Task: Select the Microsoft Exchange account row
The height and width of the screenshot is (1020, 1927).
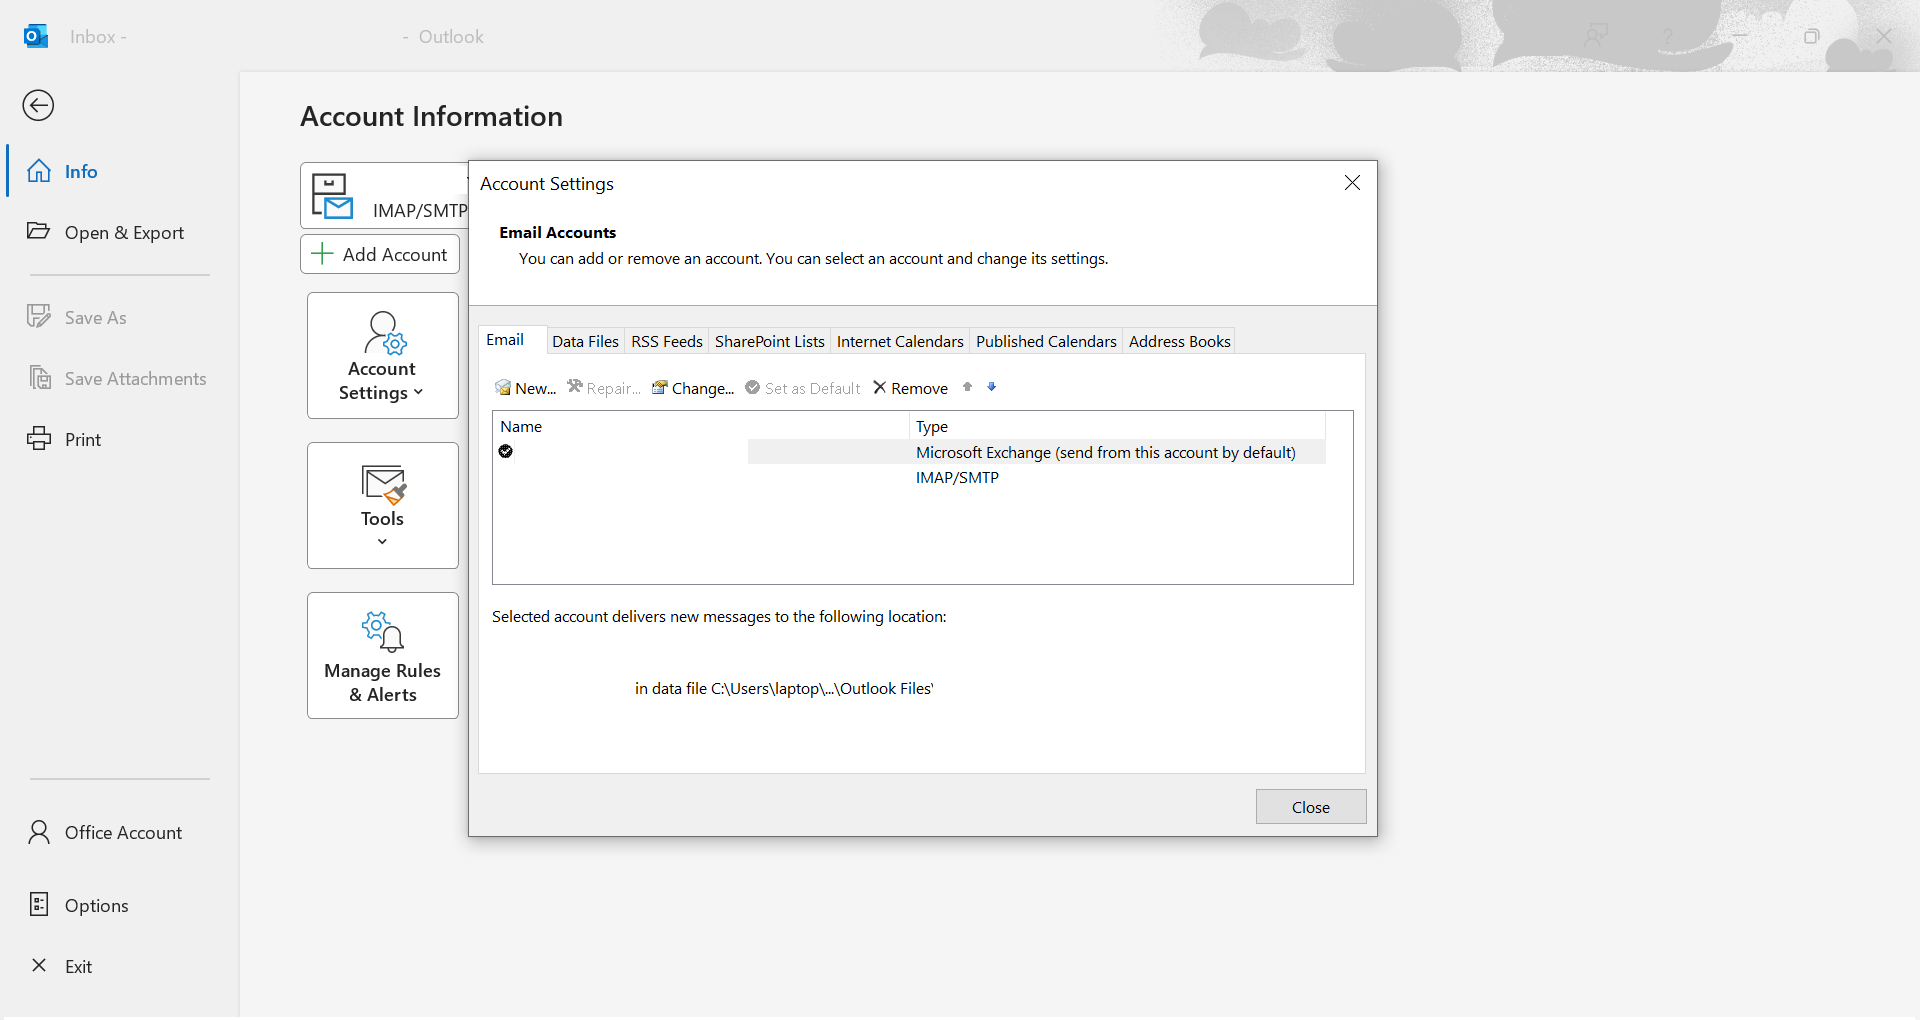Action: (x=910, y=453)
